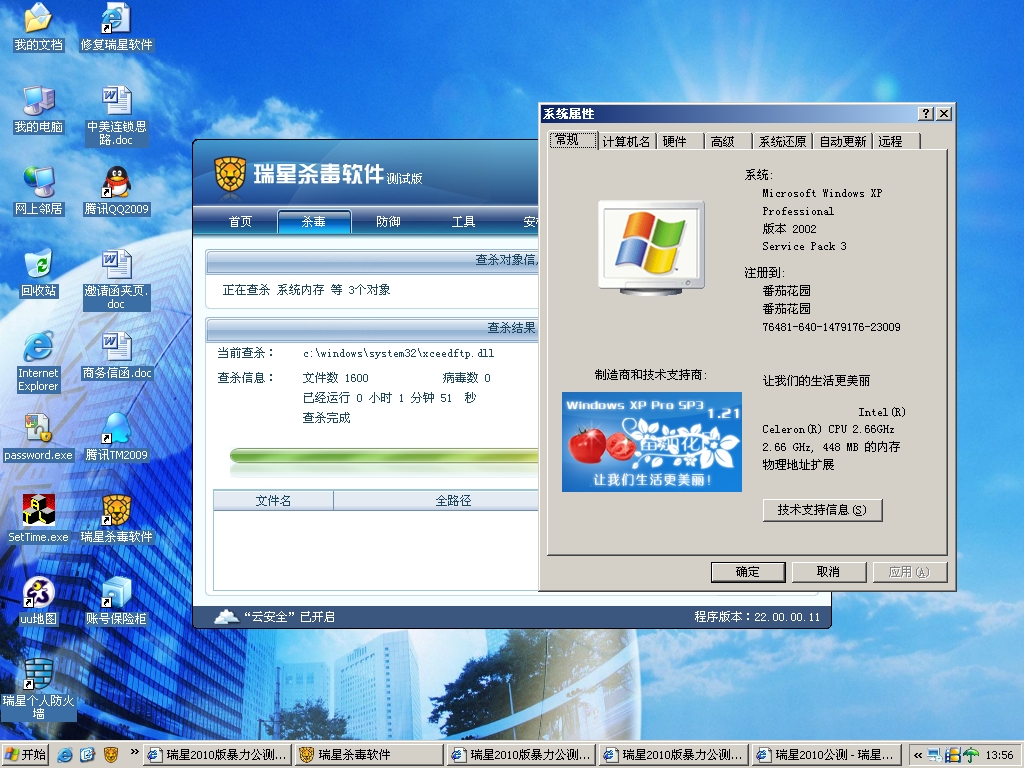Click the Rising lion icon in the quick launch bar
The width and height of the screenshot is (1024, 768).
tap(110, 755)
